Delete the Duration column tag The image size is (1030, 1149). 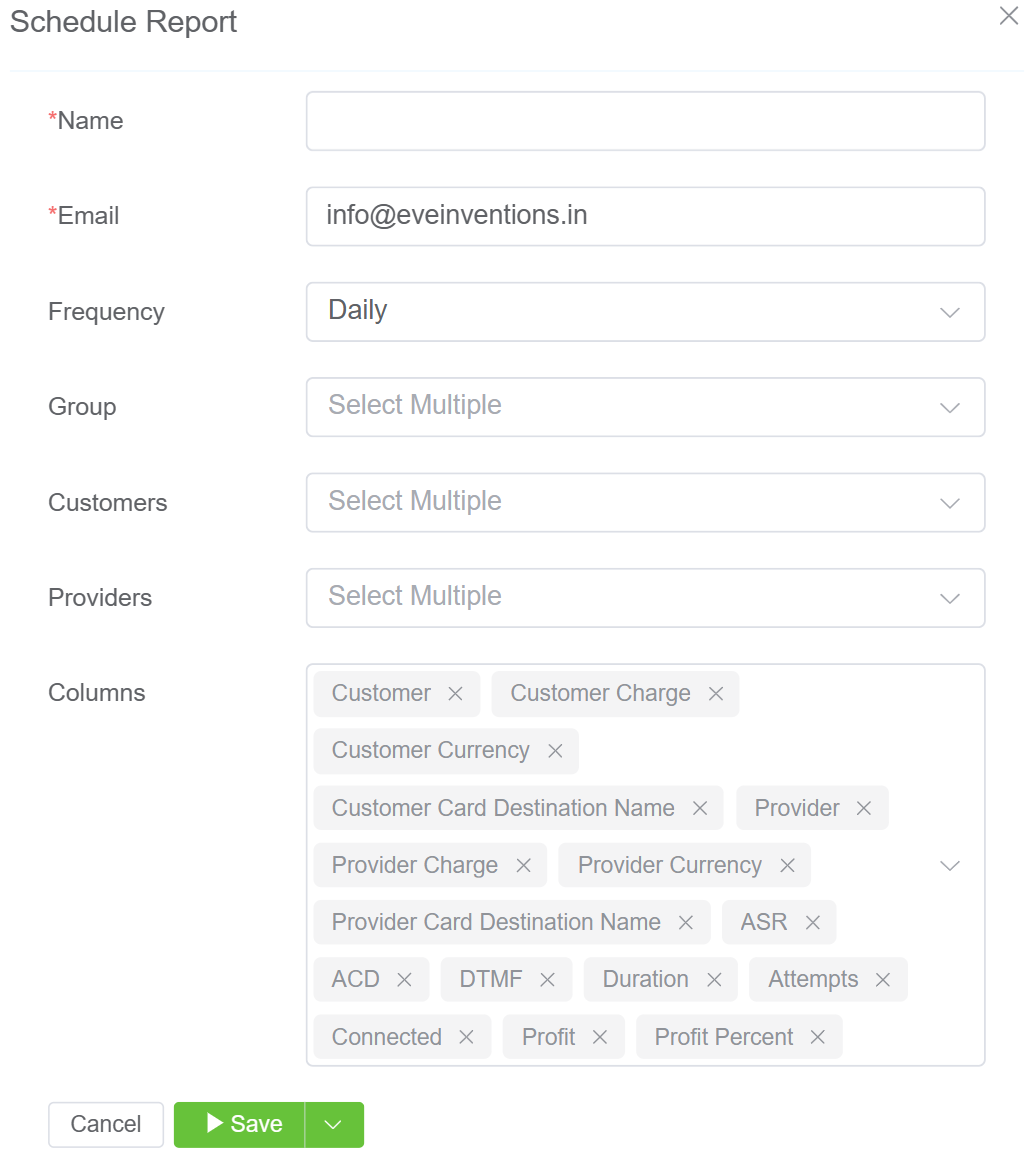click(714, 980)
